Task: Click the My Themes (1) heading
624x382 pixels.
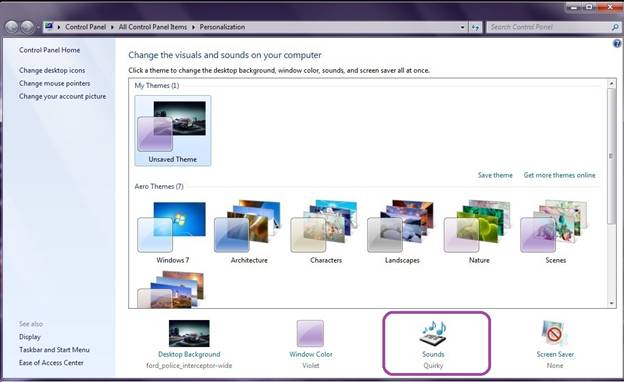Action: (157, 86)
